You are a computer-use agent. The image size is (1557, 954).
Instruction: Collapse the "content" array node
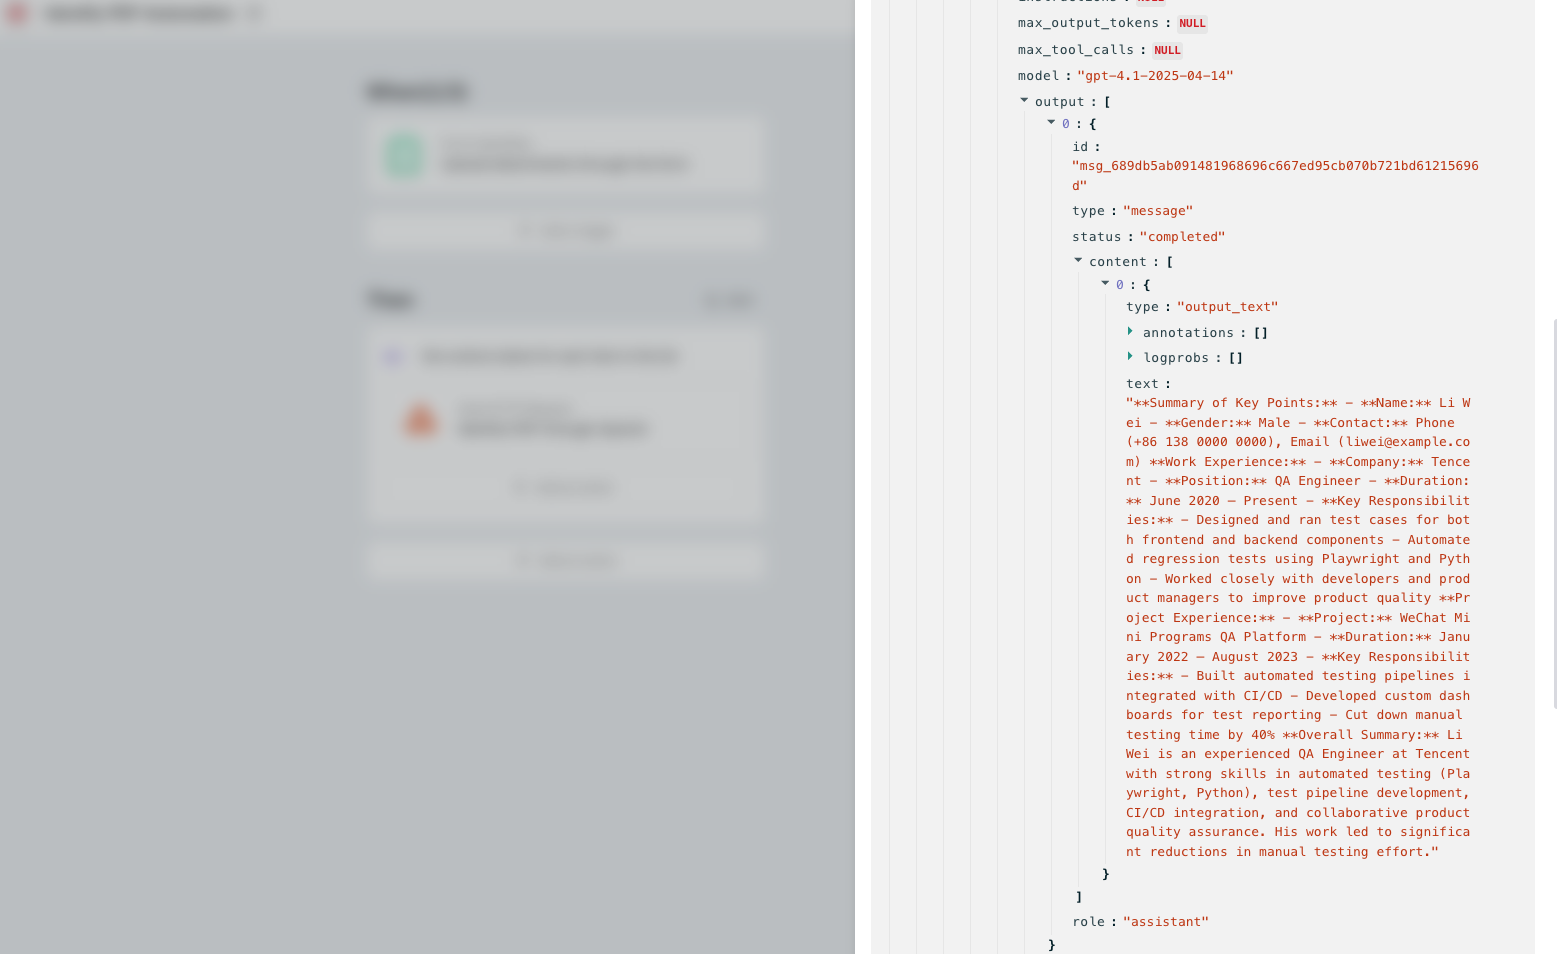(x=1078, y=260)
